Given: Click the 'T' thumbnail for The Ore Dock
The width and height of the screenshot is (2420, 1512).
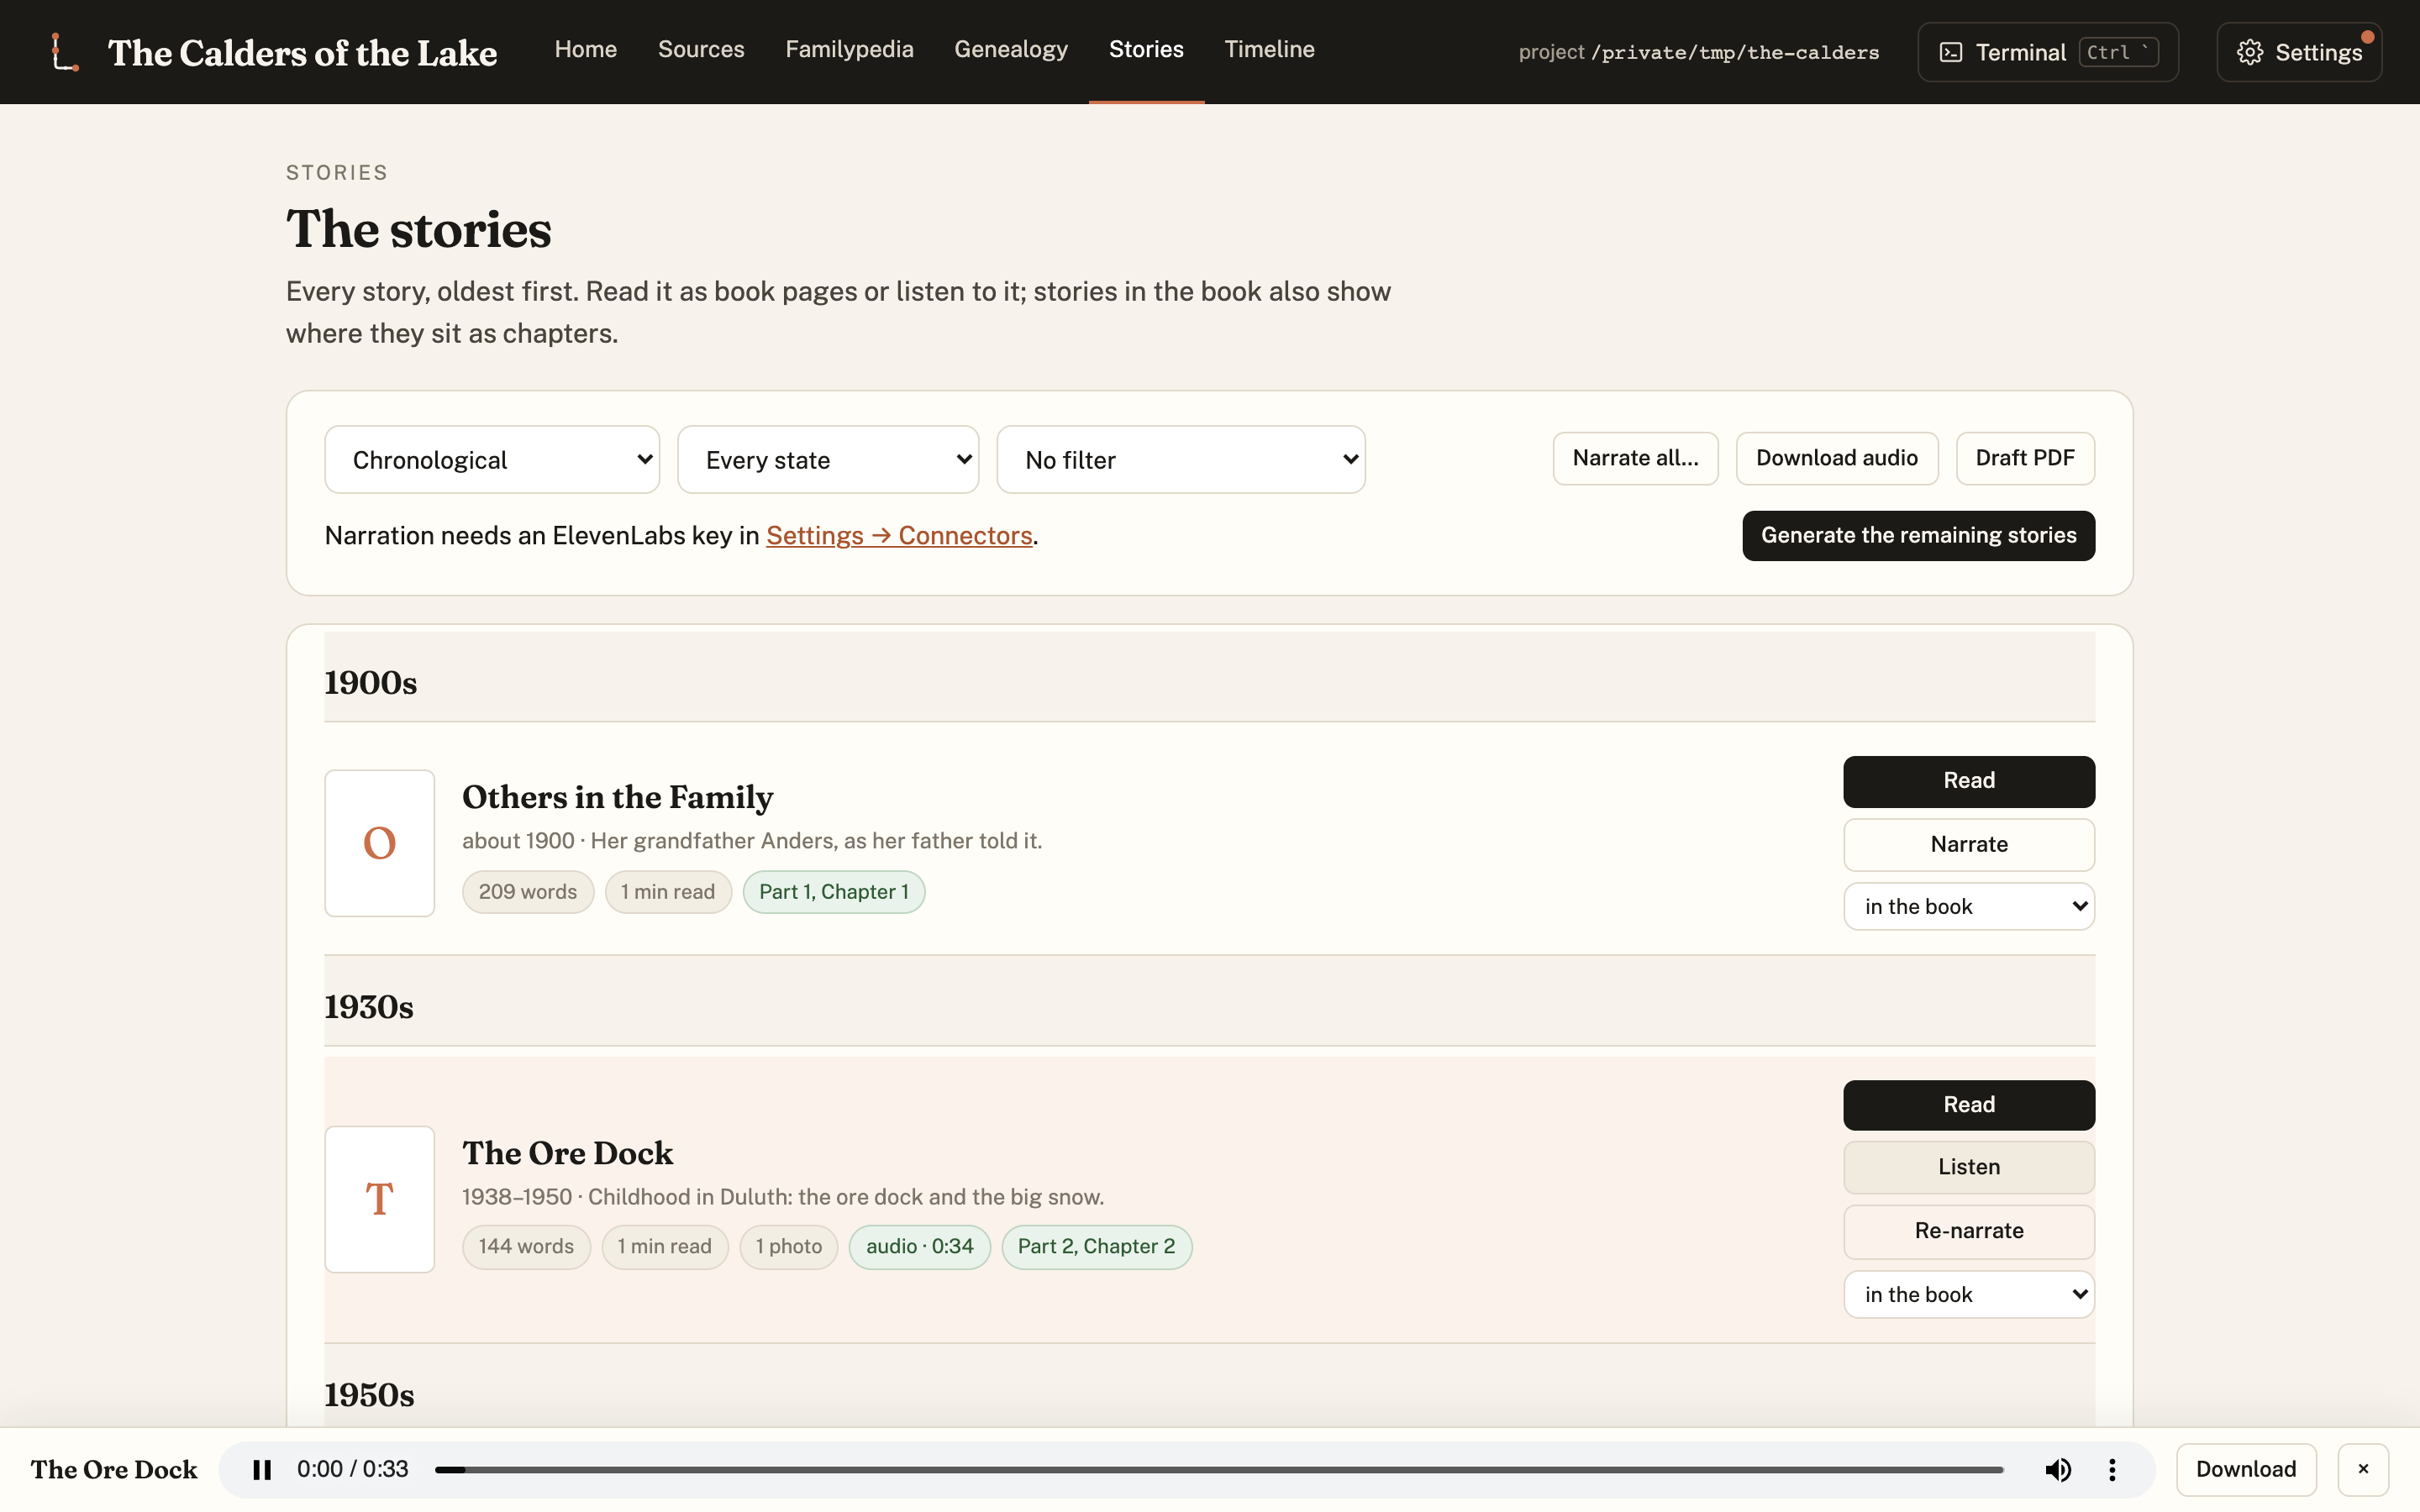Looking at the screenshot, I should pyautogui.click(x=379, y=1199).
